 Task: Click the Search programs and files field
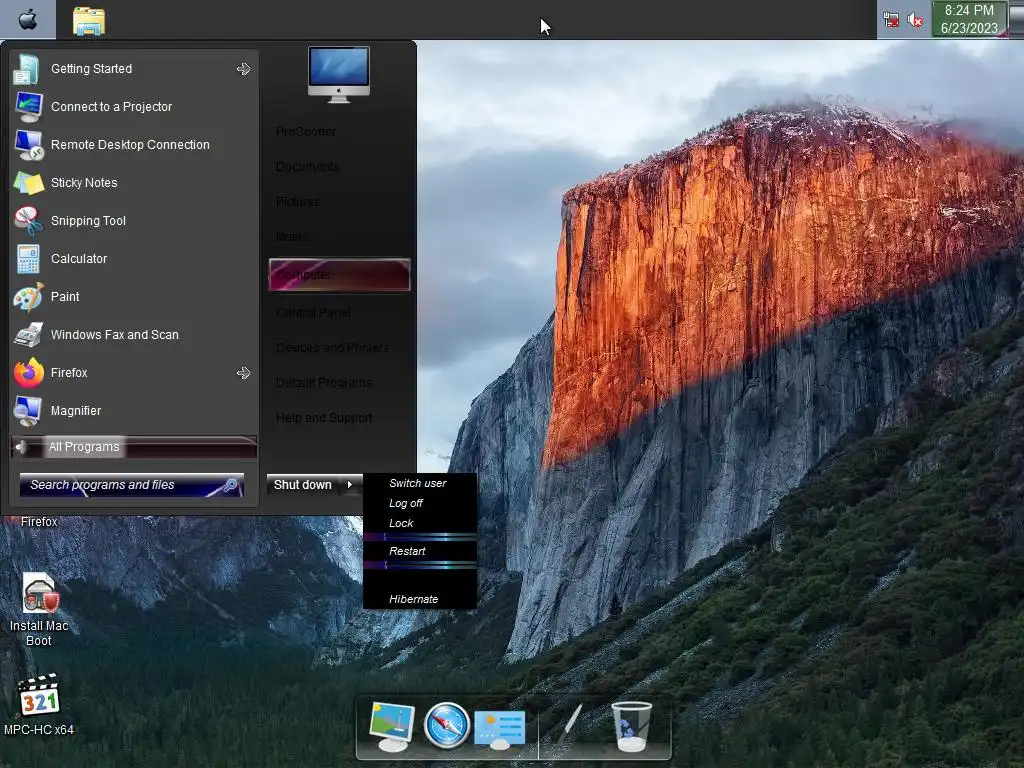(x=131, y=485)
